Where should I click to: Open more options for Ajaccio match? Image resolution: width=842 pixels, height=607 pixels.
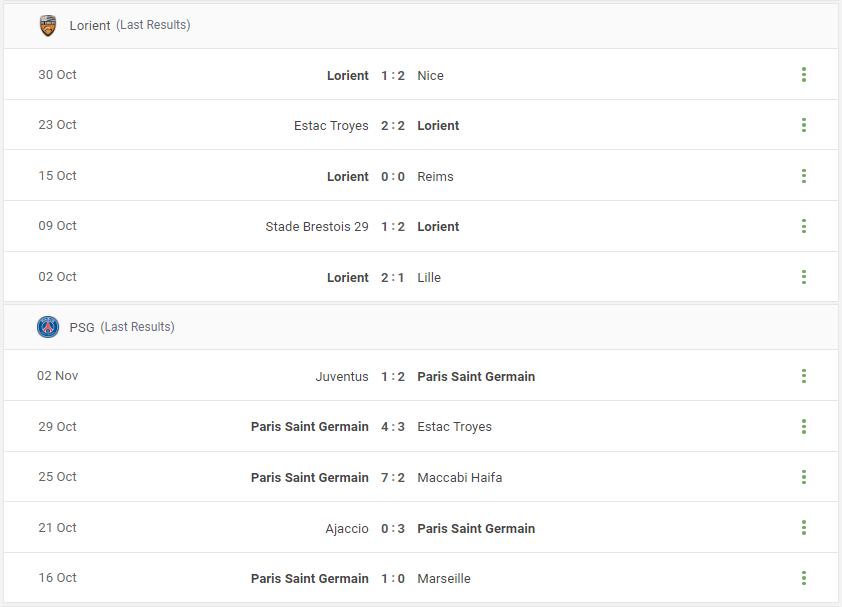pos(803,527)
